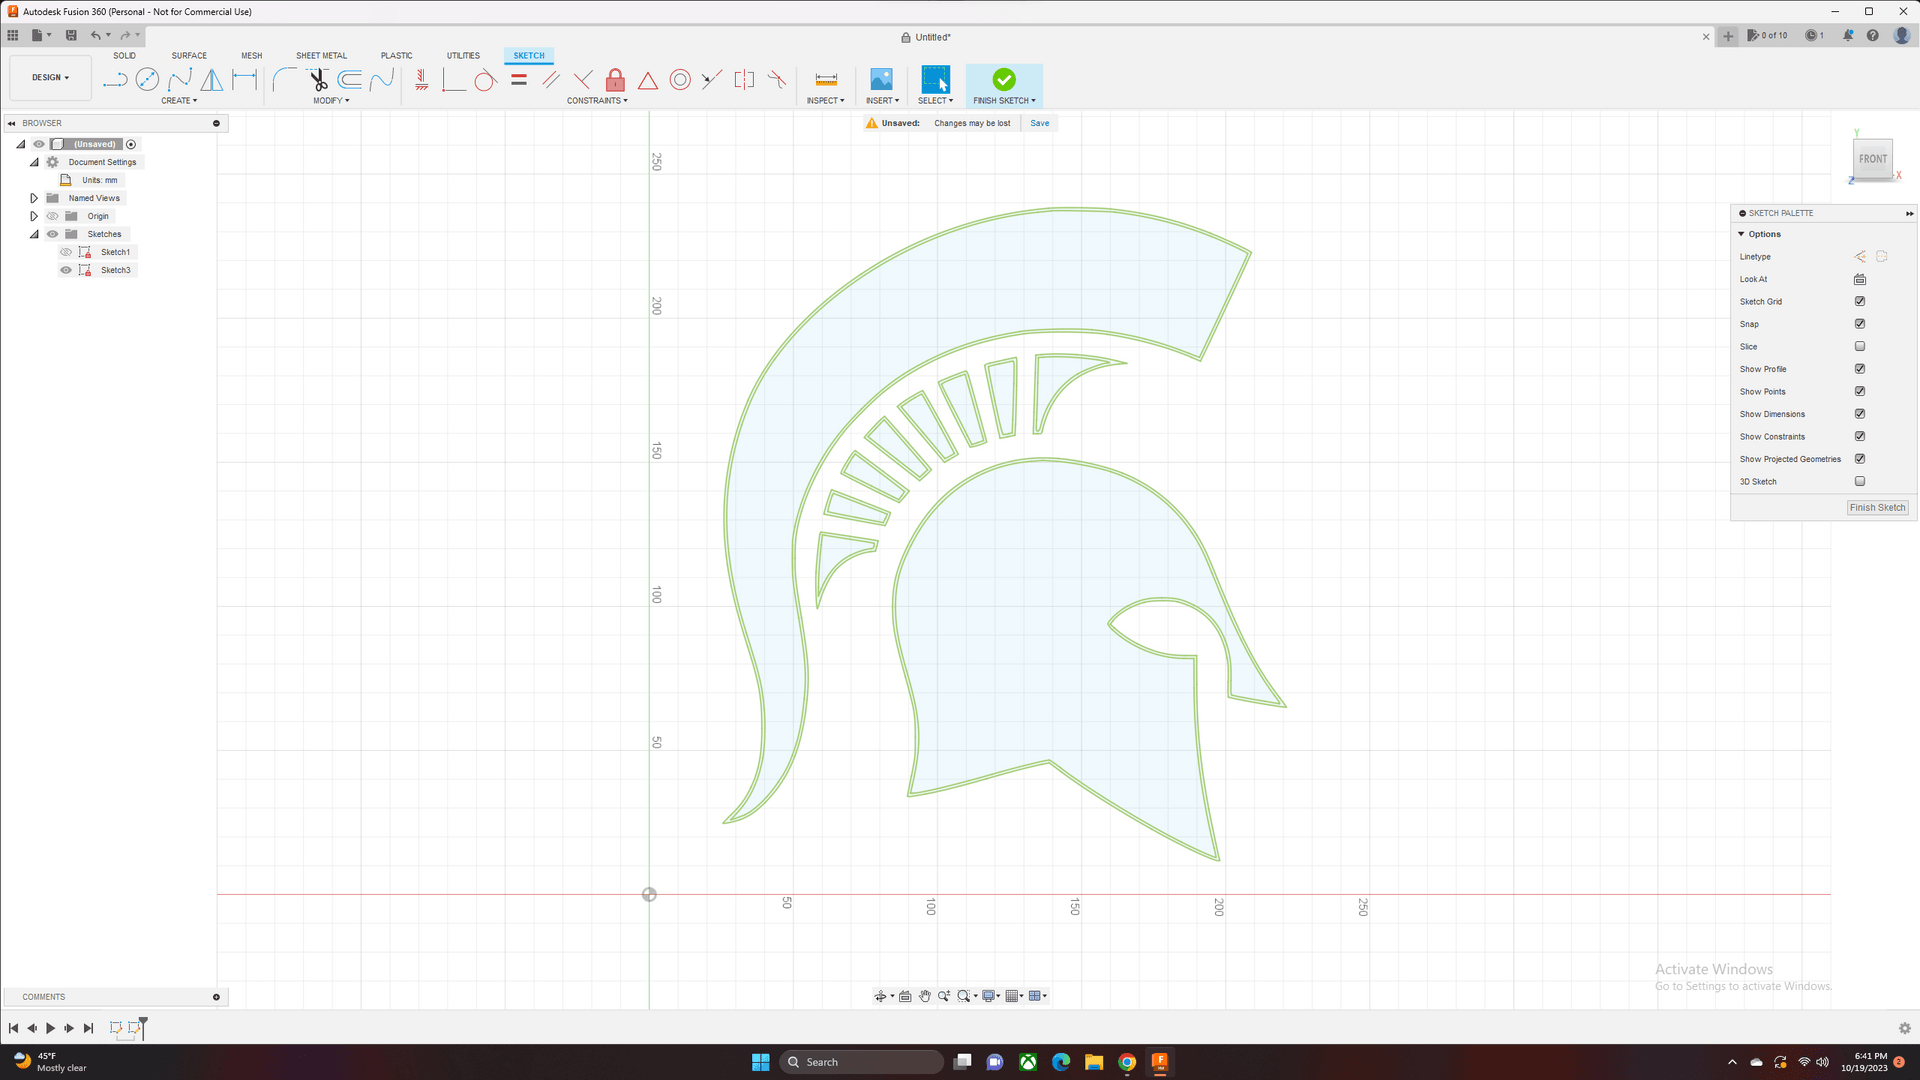This screenshot has height=1080, width=1920.
Task: Select Sketch3 in the browser tree
Action: click(x=115, y=270)
